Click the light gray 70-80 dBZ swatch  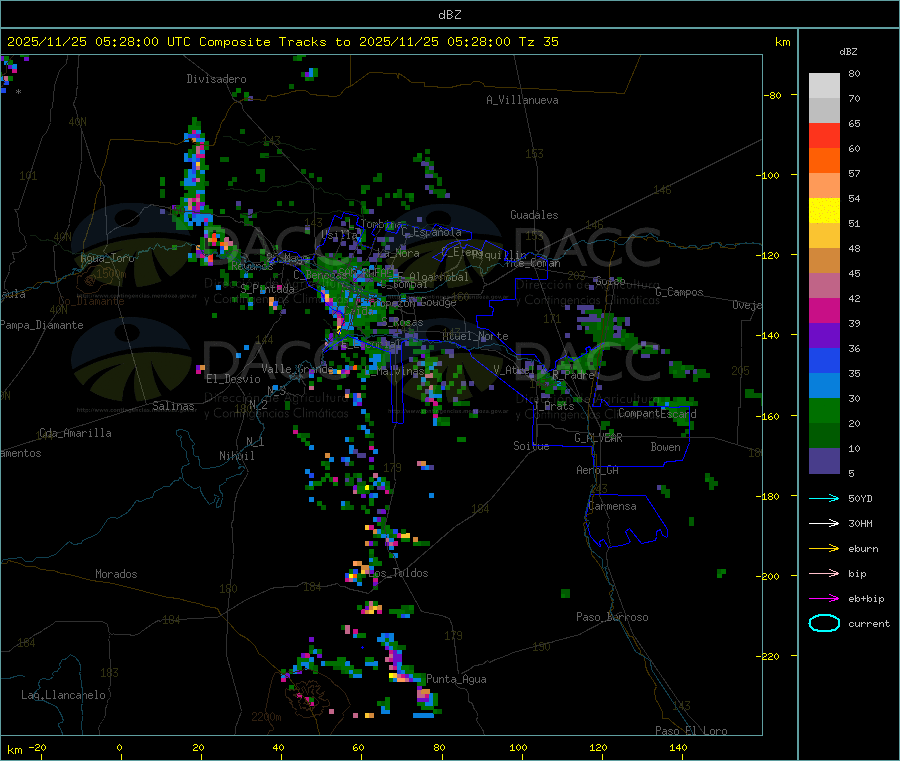(824, 86)
